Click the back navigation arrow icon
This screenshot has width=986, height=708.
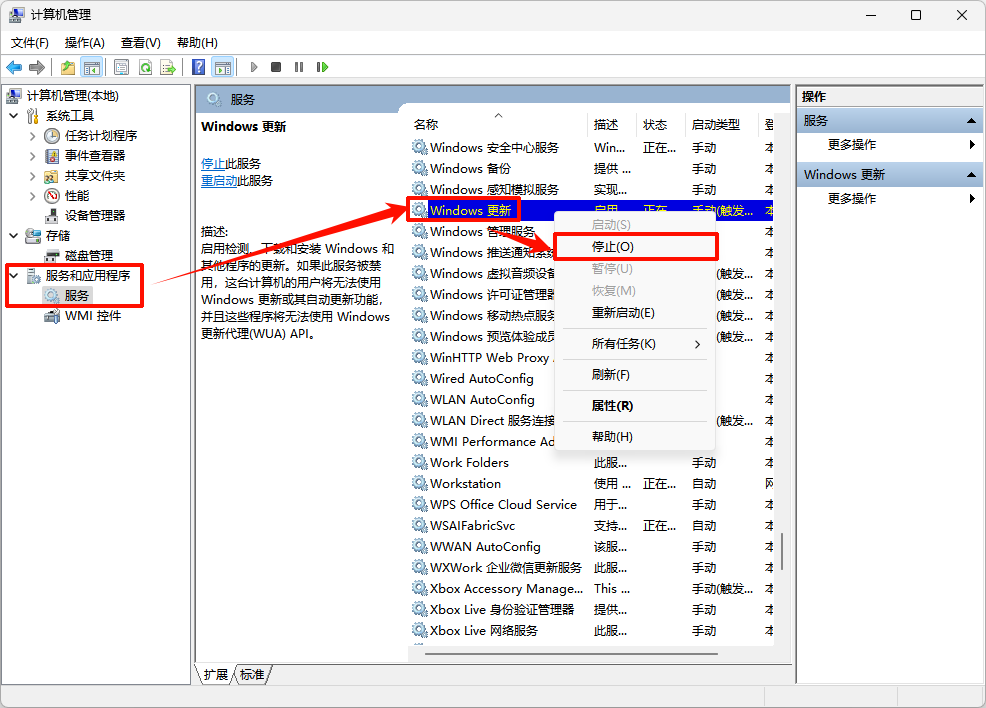tap(13, 67)
